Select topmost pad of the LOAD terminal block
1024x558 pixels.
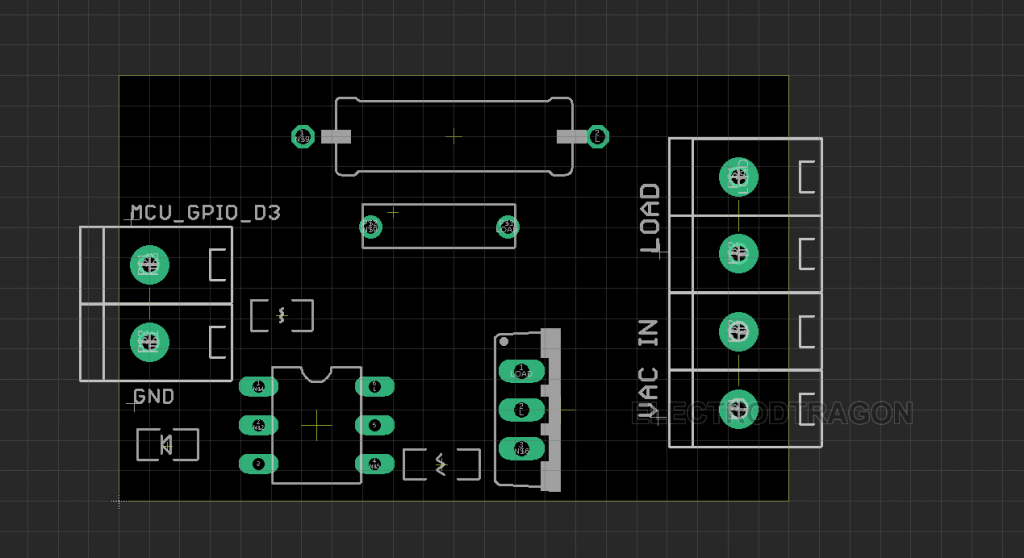(x=739, y=177)
